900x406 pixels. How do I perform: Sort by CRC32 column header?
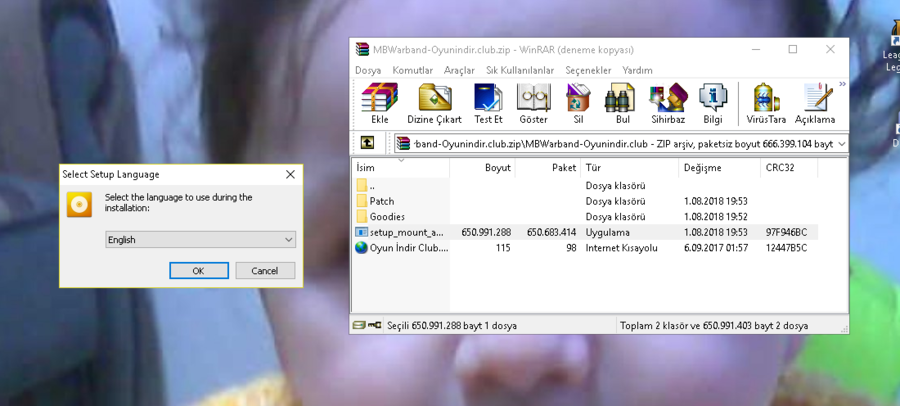click(x=789, y=168)
